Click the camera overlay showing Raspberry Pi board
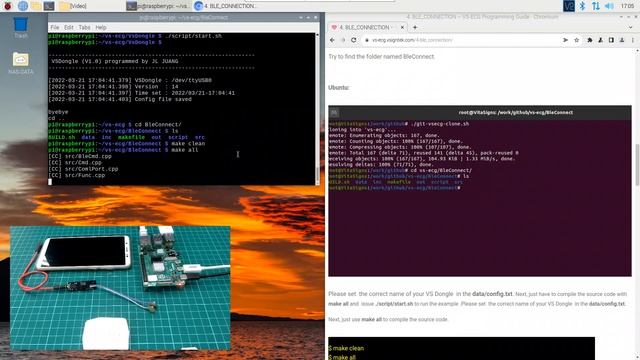The image size is (640, 360). [x=120, y=288]
